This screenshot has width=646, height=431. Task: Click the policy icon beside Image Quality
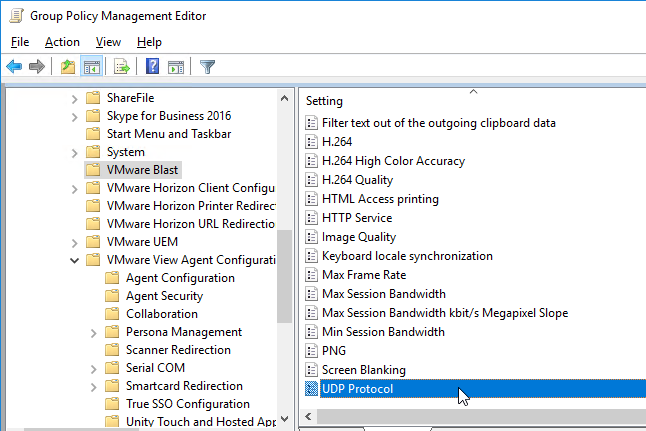click(311, 237)
